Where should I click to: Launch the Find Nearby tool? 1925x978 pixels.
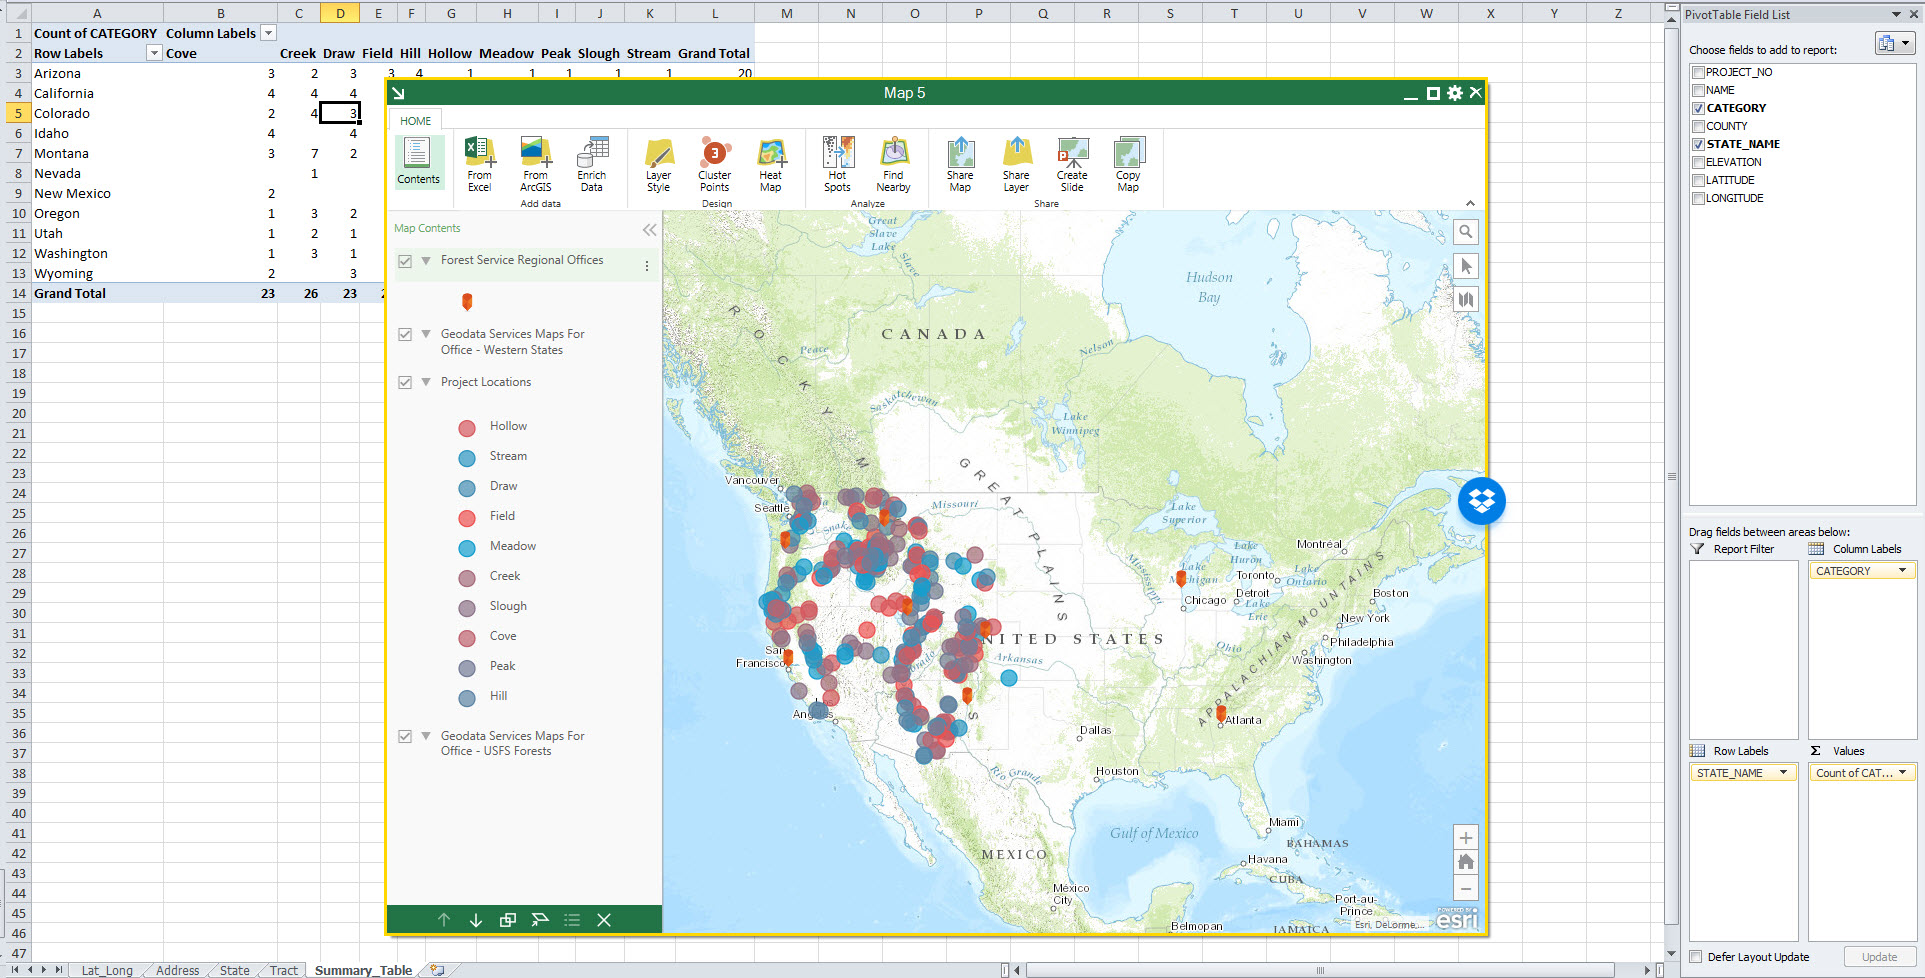click(893, 165)
